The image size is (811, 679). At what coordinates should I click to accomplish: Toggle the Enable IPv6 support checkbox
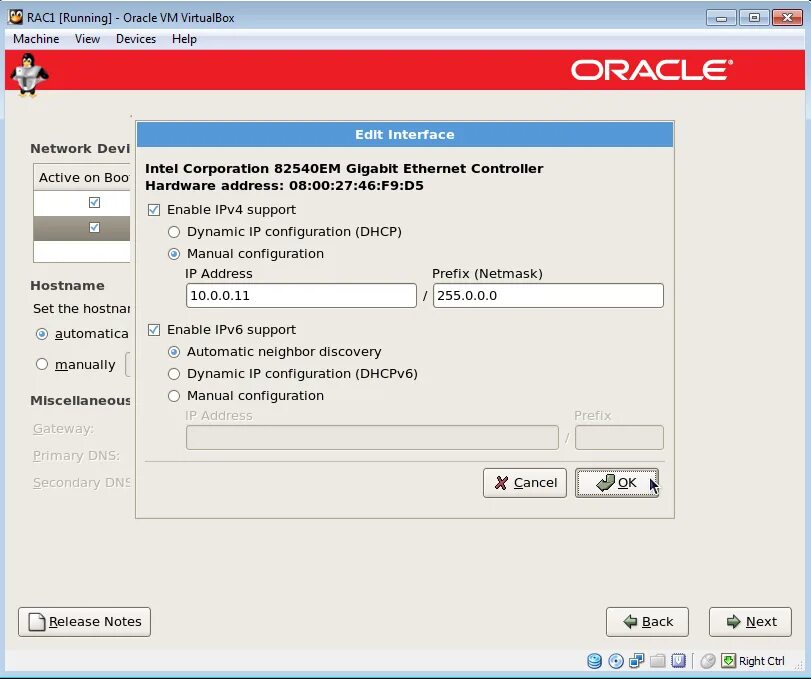(x=154, y=329)
